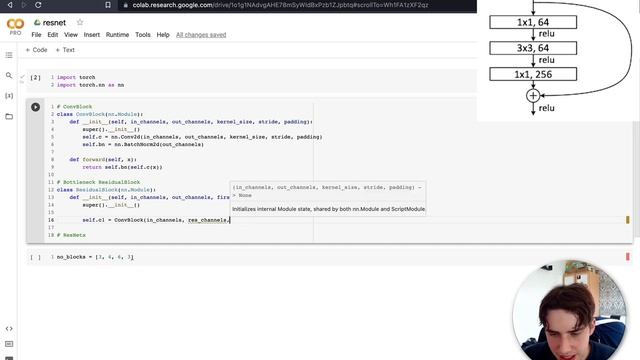Click the '1x1, 64' box in diagram
This screenshot has width=640, height=360.
(533, 22)
